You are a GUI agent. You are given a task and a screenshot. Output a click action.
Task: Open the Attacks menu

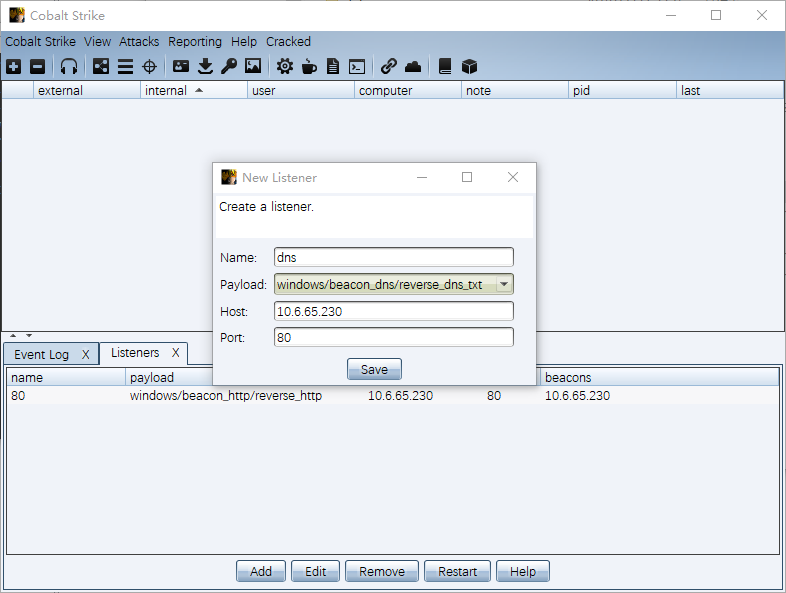pyautogui.click(x=139, y=42)
